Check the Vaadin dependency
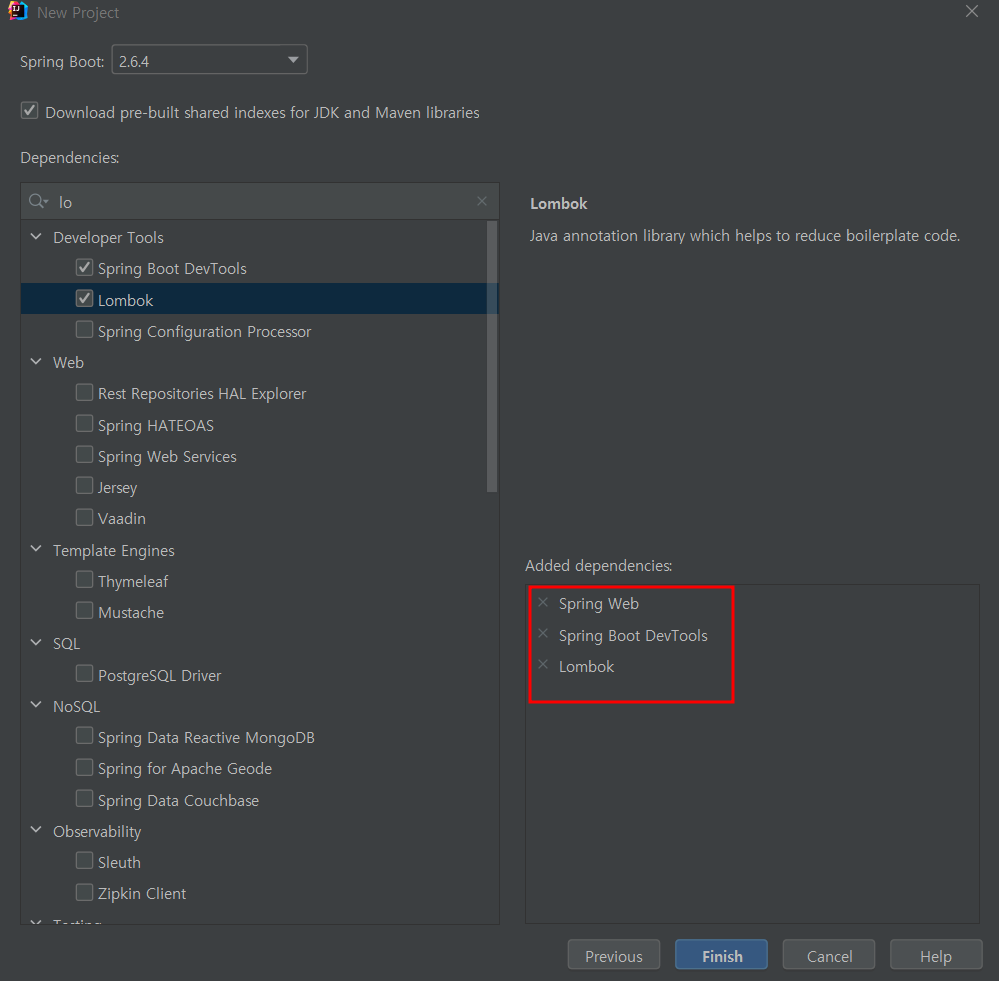Screen dimensions: 999x981 84,517
